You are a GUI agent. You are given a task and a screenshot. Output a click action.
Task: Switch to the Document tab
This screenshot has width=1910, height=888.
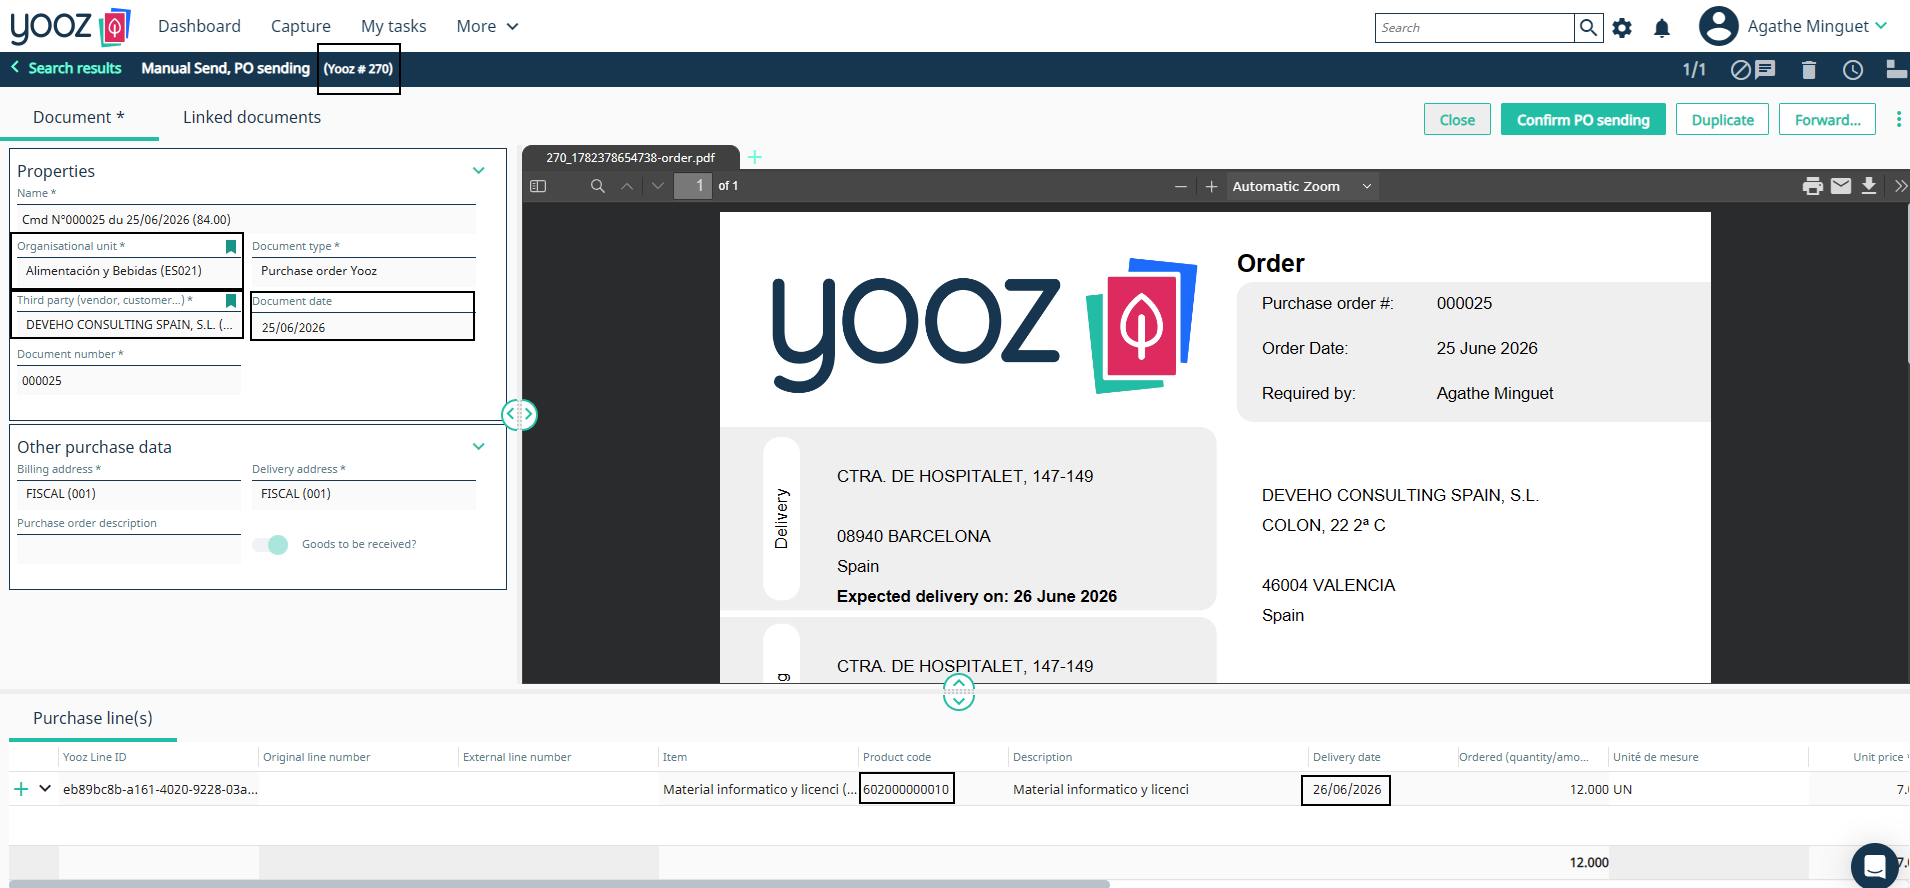pos(79,117)
